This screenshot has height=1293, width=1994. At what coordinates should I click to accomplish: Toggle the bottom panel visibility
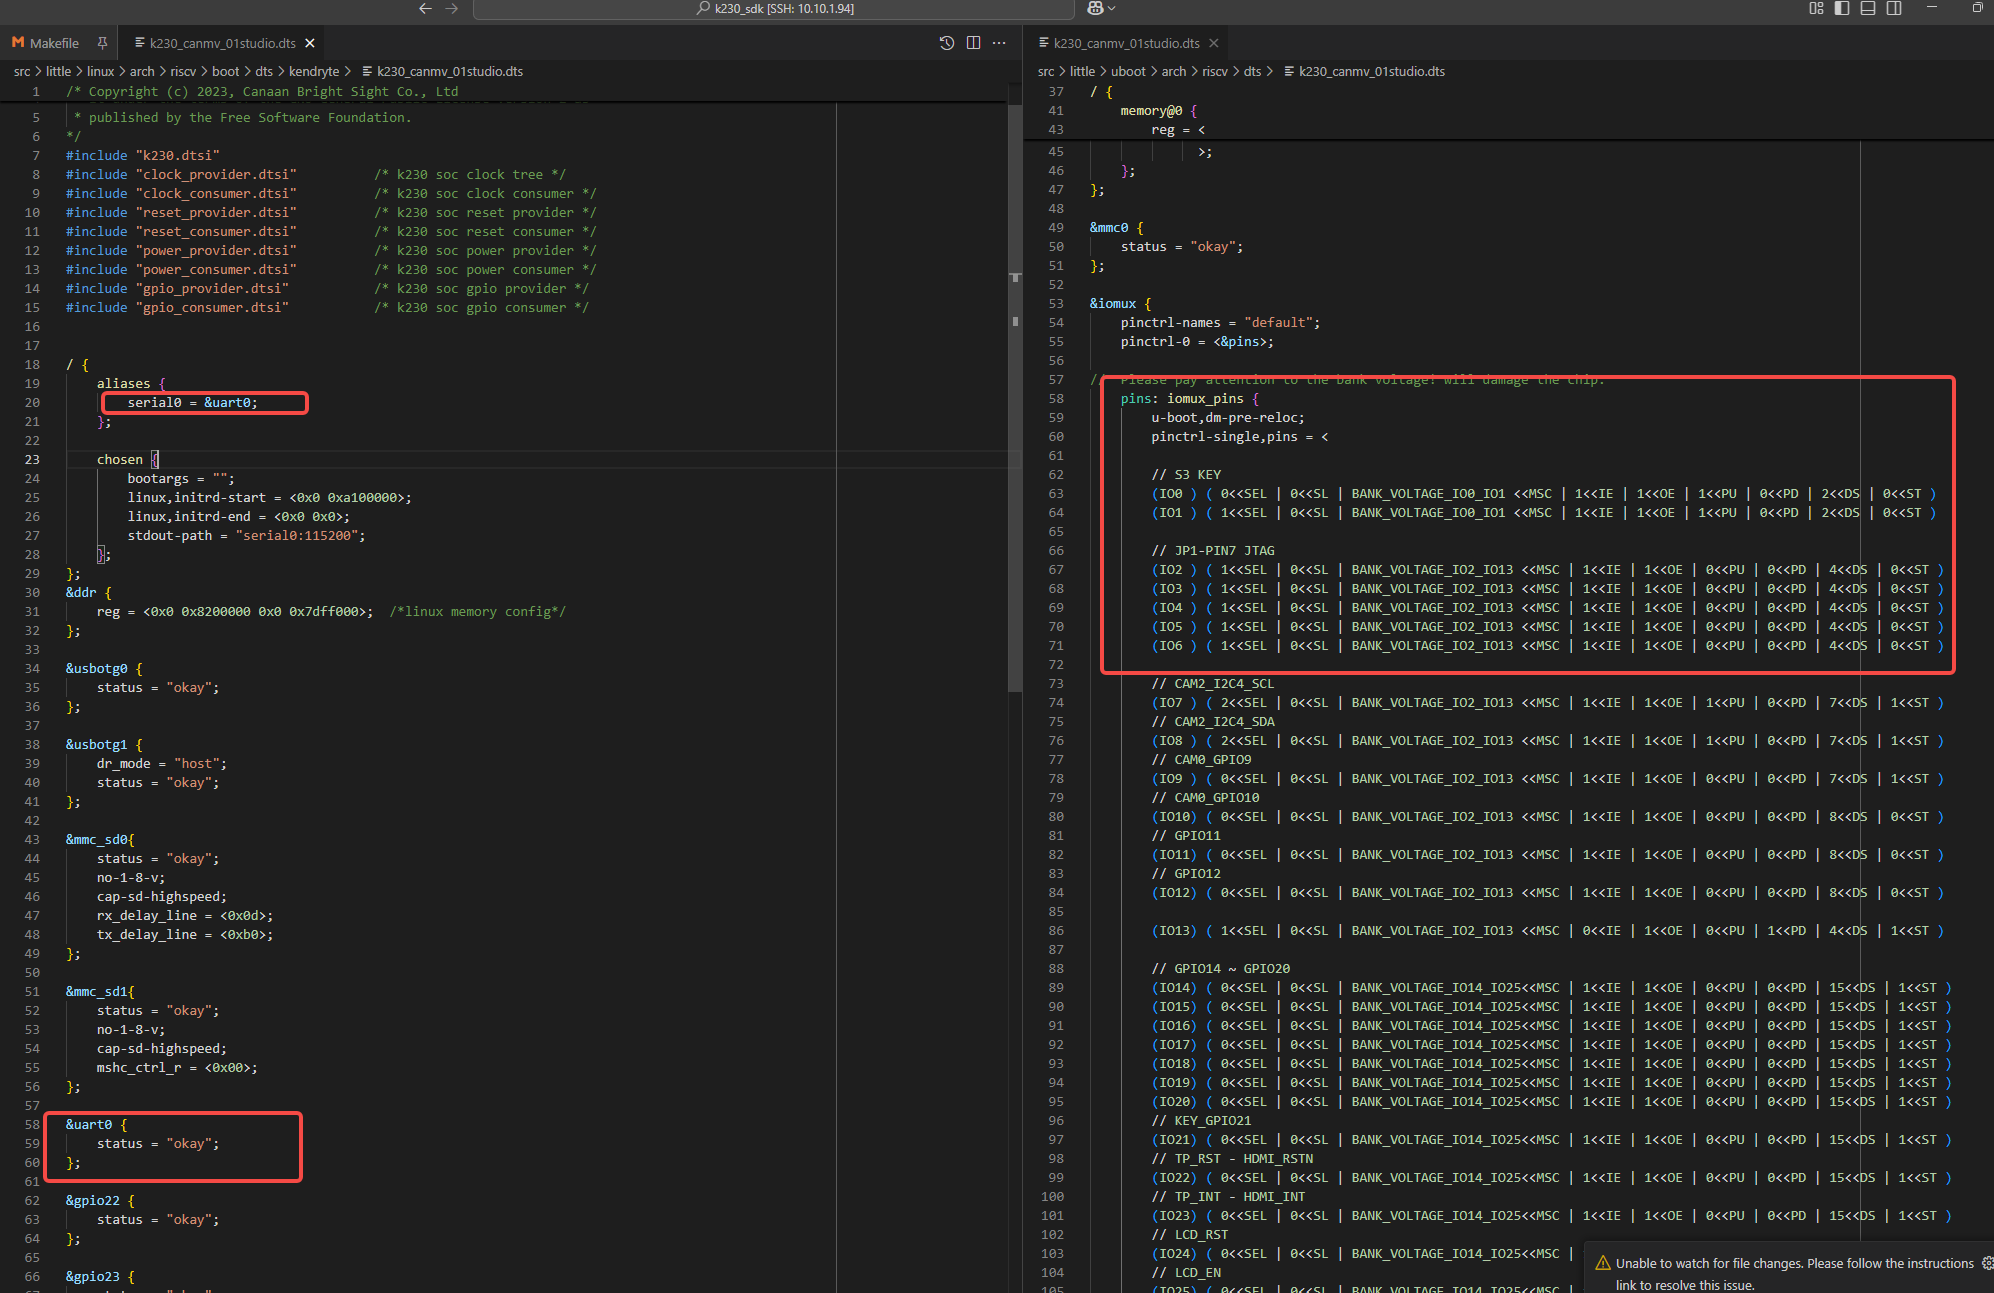click(x=1868, y=8)
